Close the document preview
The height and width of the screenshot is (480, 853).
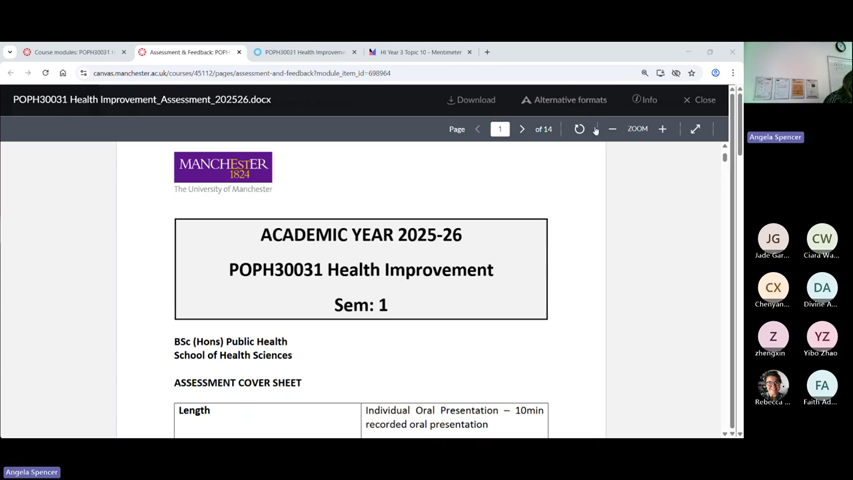(x=700, y=100)
